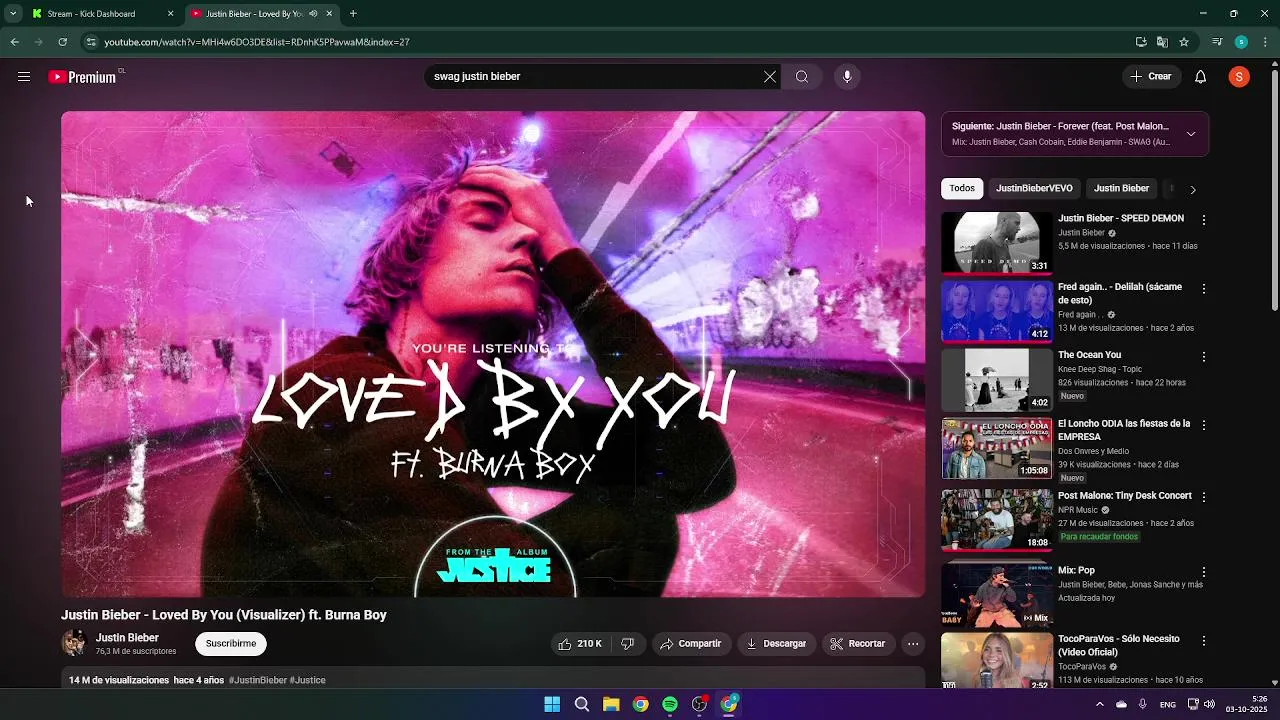1280x720 pixels.
Task: Click the #Justice hashtag
Action: click(308, 680)
